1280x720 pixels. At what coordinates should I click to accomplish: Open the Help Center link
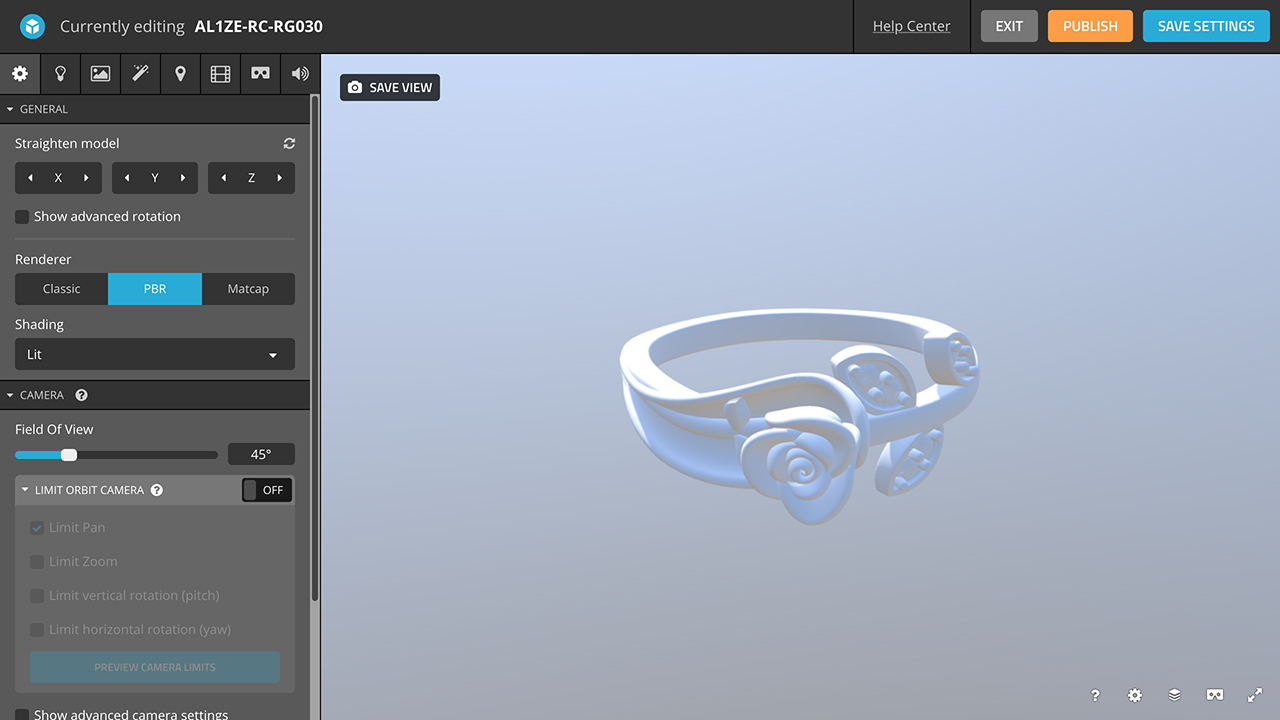click(911, 26)
